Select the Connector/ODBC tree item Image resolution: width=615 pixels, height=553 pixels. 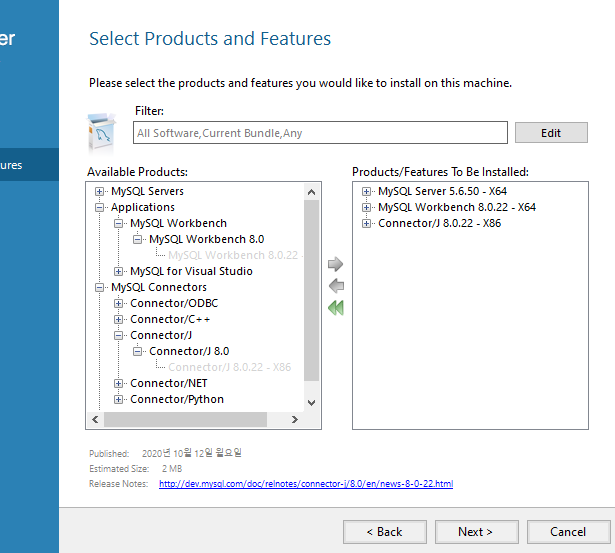[174, 304]
